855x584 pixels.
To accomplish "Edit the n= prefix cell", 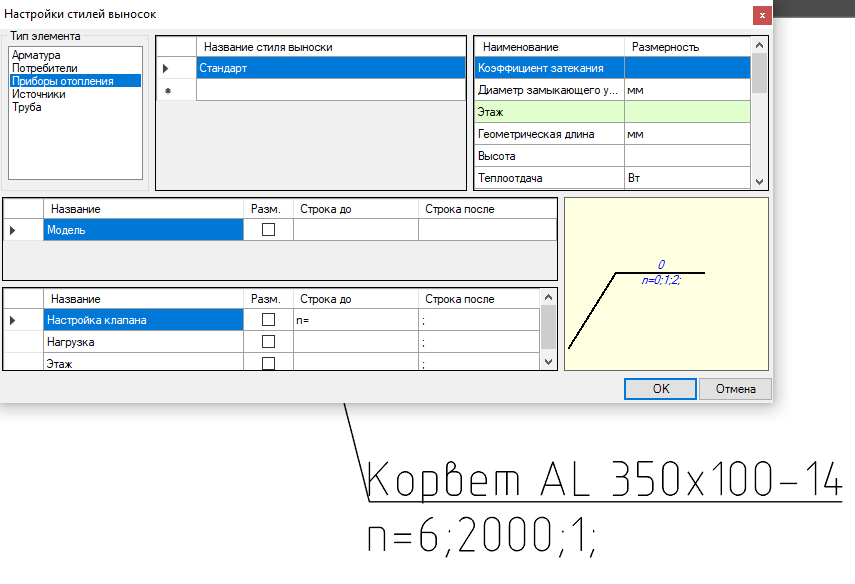I will 356,320.
